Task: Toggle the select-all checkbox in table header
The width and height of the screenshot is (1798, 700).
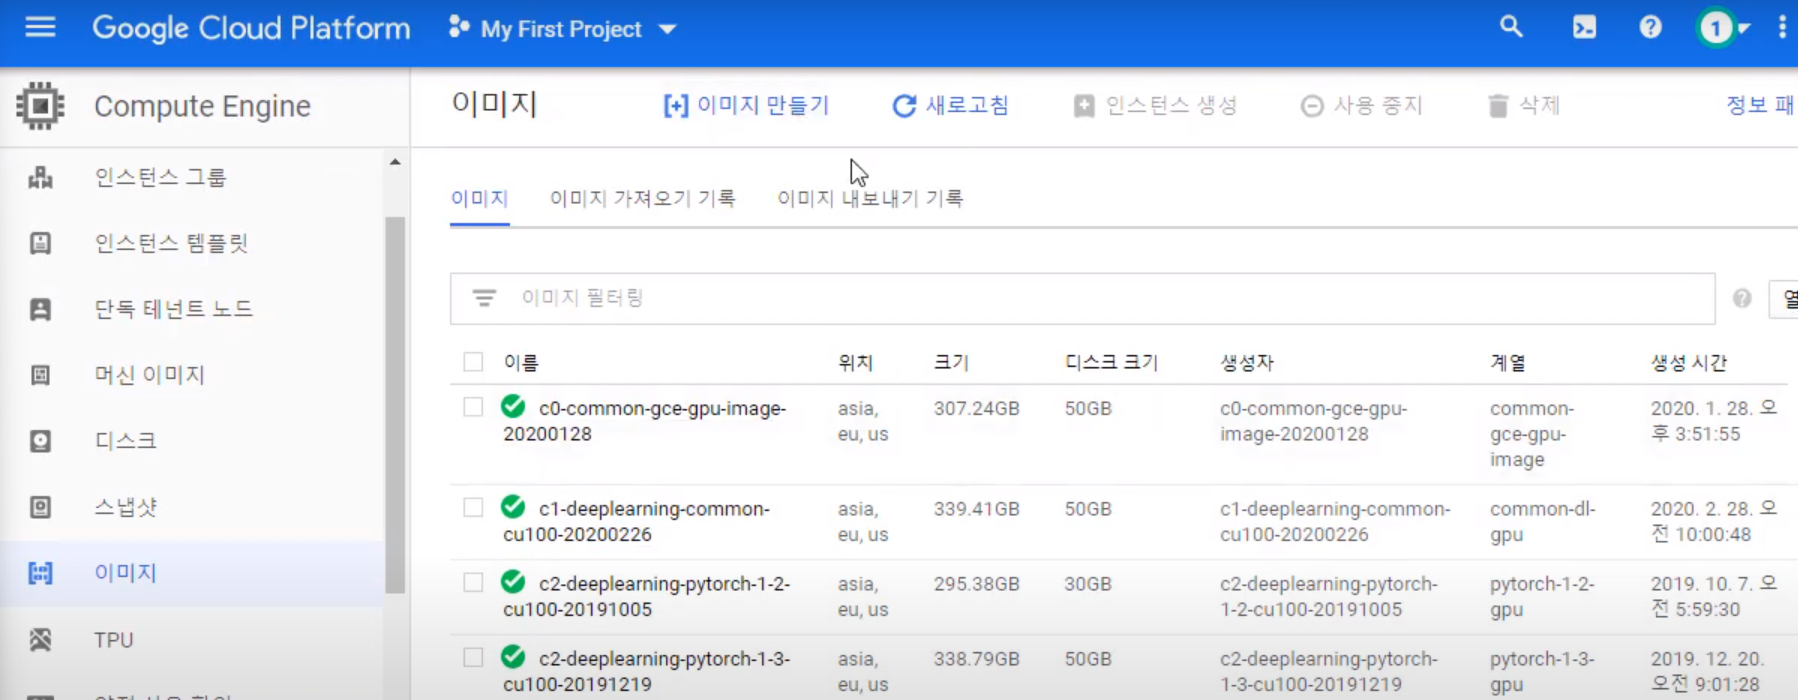Action: coord(473,362)
